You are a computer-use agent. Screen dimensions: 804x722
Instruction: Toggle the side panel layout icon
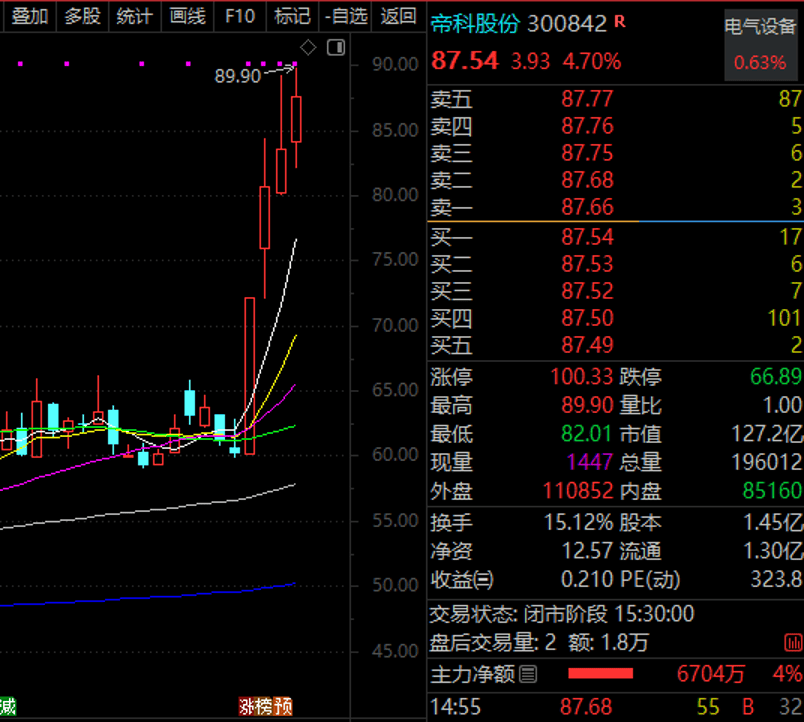click(335, 47)
